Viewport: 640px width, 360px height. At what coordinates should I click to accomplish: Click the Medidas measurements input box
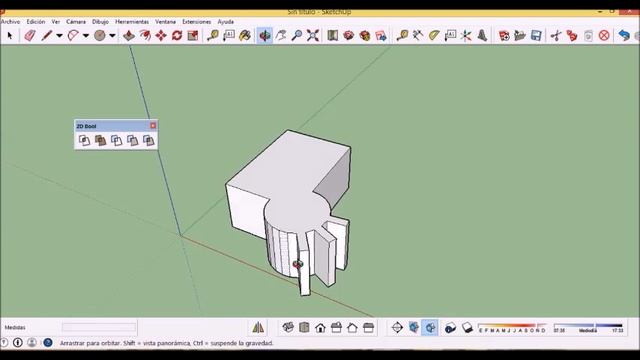coord(99,327)
